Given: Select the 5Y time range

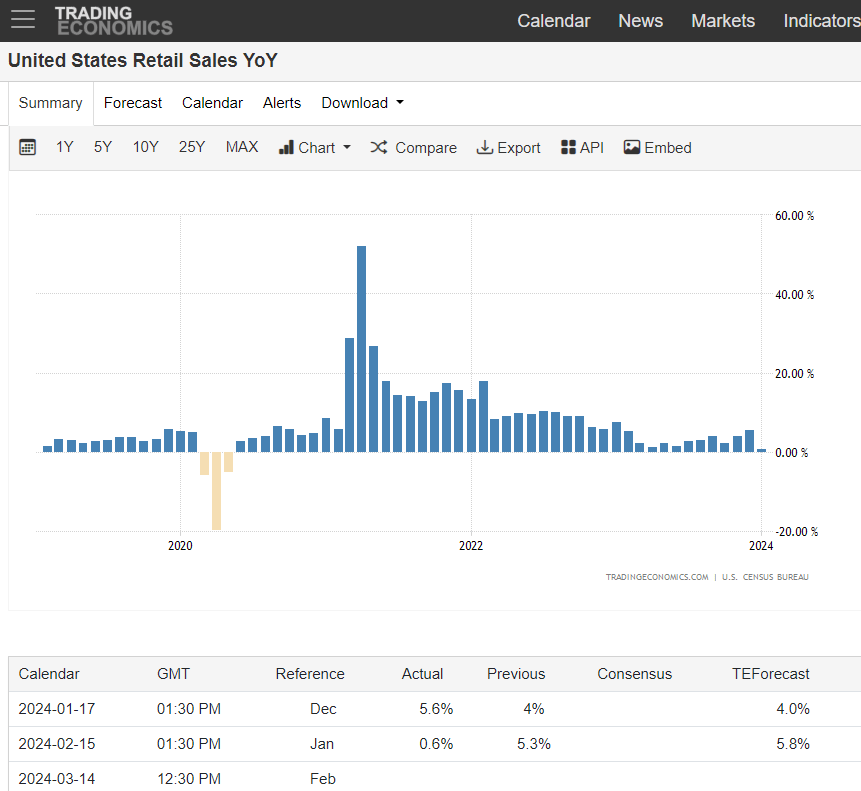Looking at the screenshot, I should [x=103, y=147].
